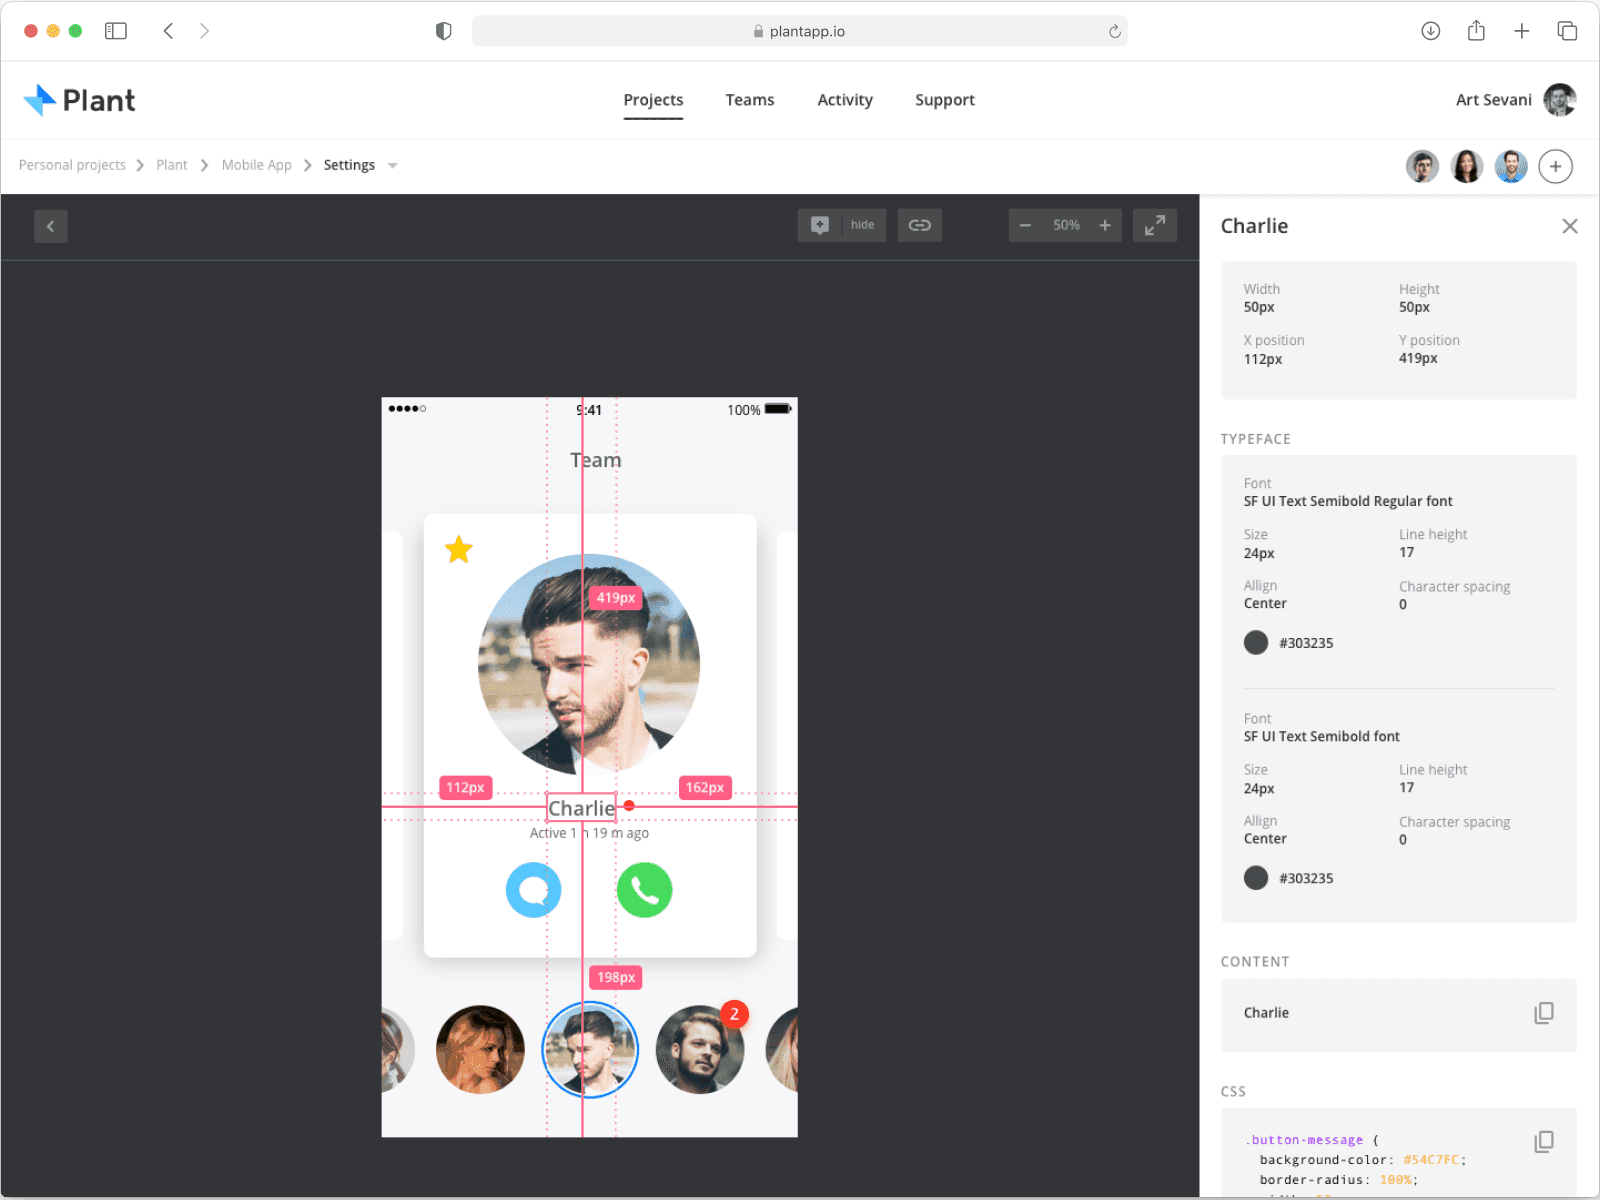Click the canvas back arrow button
This screenshot has width=1600, height=1200.
pyautogui.click(x=51, y=226)
